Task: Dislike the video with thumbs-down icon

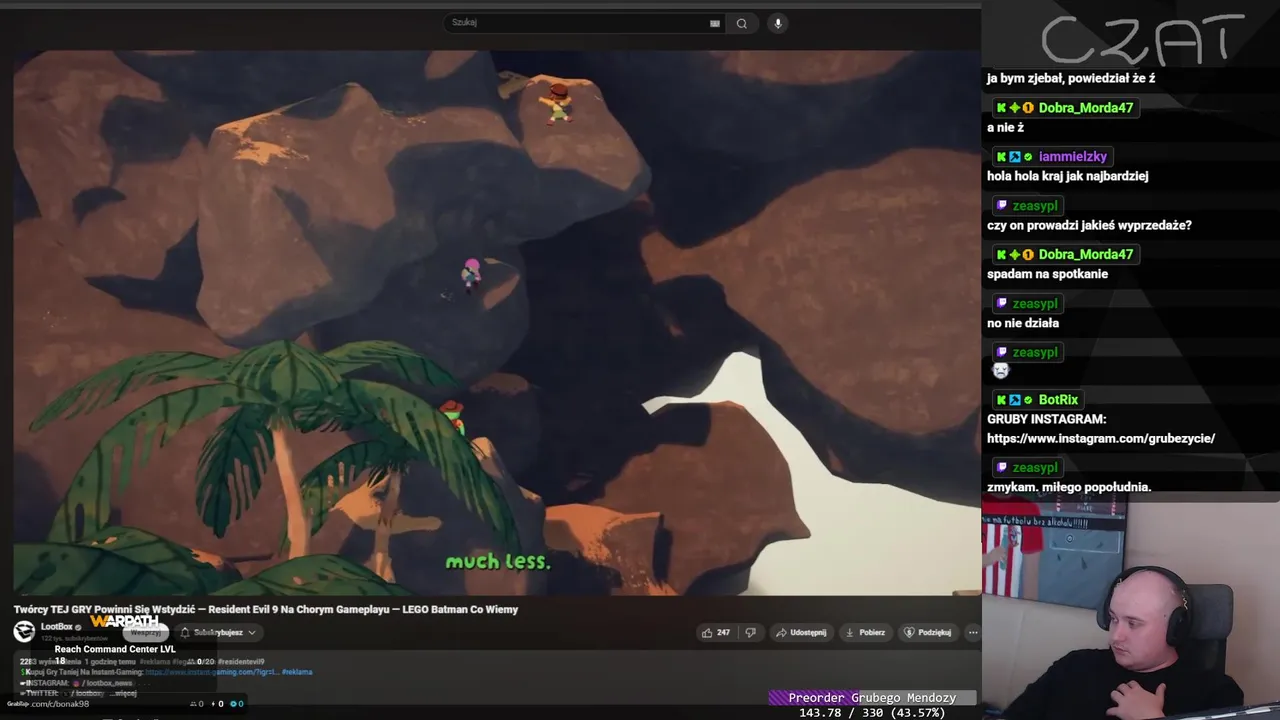Action: click(x=751, y=632)
